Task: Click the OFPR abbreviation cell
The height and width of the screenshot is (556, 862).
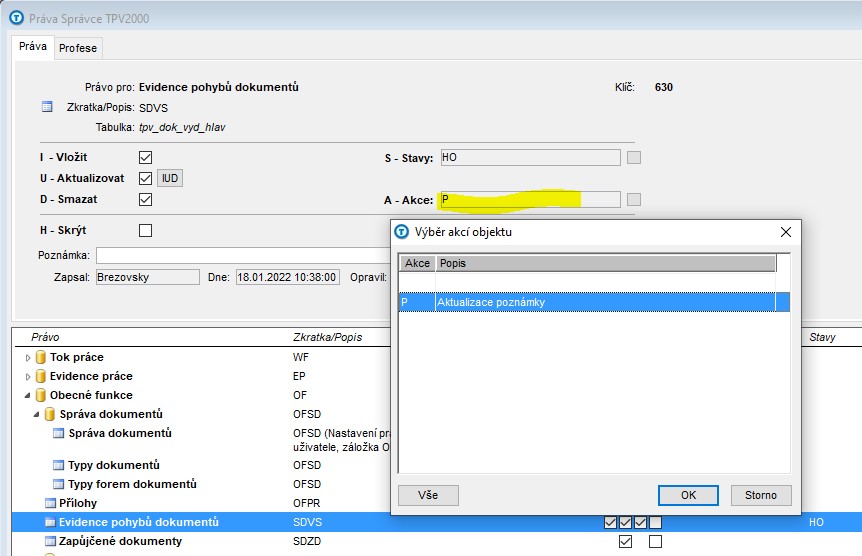Action: click(x=307, y=503)
